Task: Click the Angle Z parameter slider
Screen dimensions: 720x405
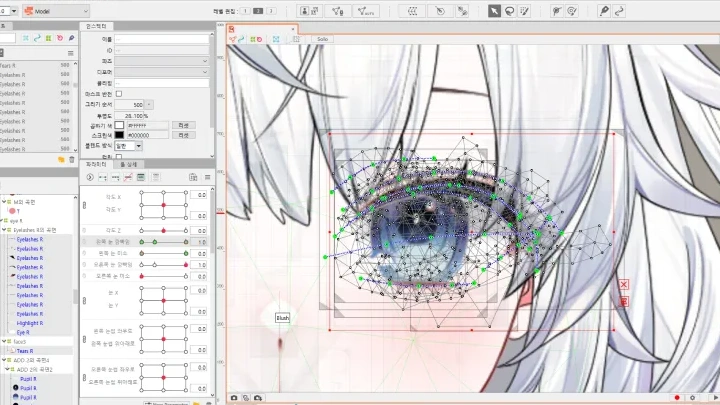Action: point(163,231)
